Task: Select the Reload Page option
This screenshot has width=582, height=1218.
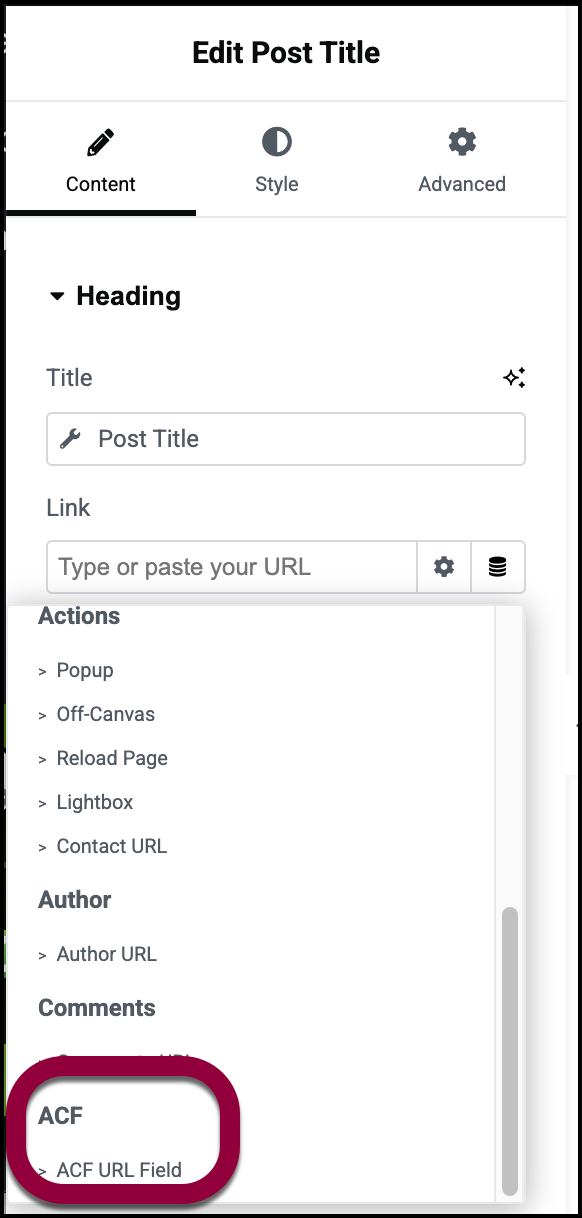Action: pyautogui.click(x=112, y=758)
